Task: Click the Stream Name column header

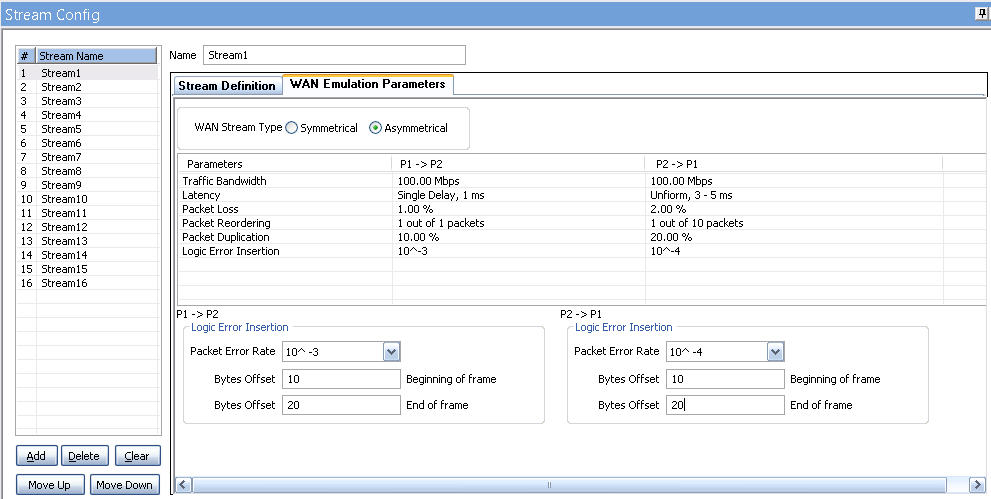Action: pos(97,56)
